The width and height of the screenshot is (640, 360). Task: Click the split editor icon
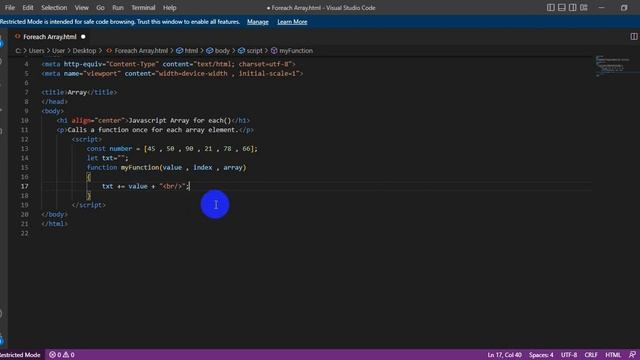[x=634, y=37]
